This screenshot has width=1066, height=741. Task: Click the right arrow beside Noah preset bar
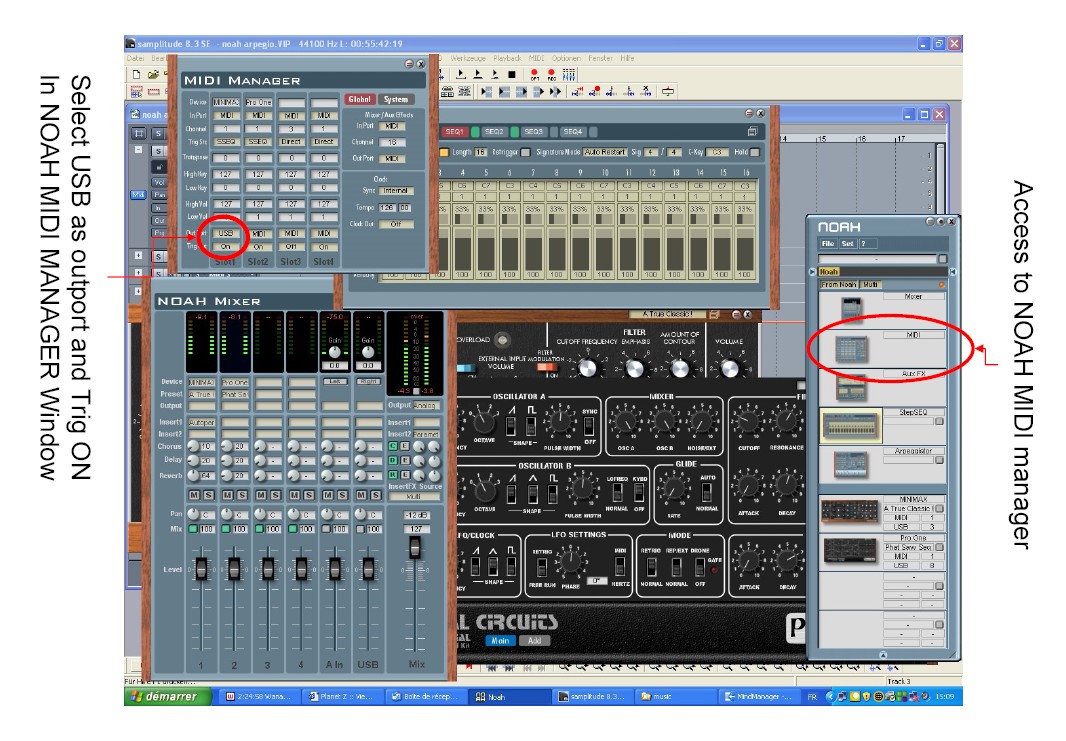pos(952,272)
